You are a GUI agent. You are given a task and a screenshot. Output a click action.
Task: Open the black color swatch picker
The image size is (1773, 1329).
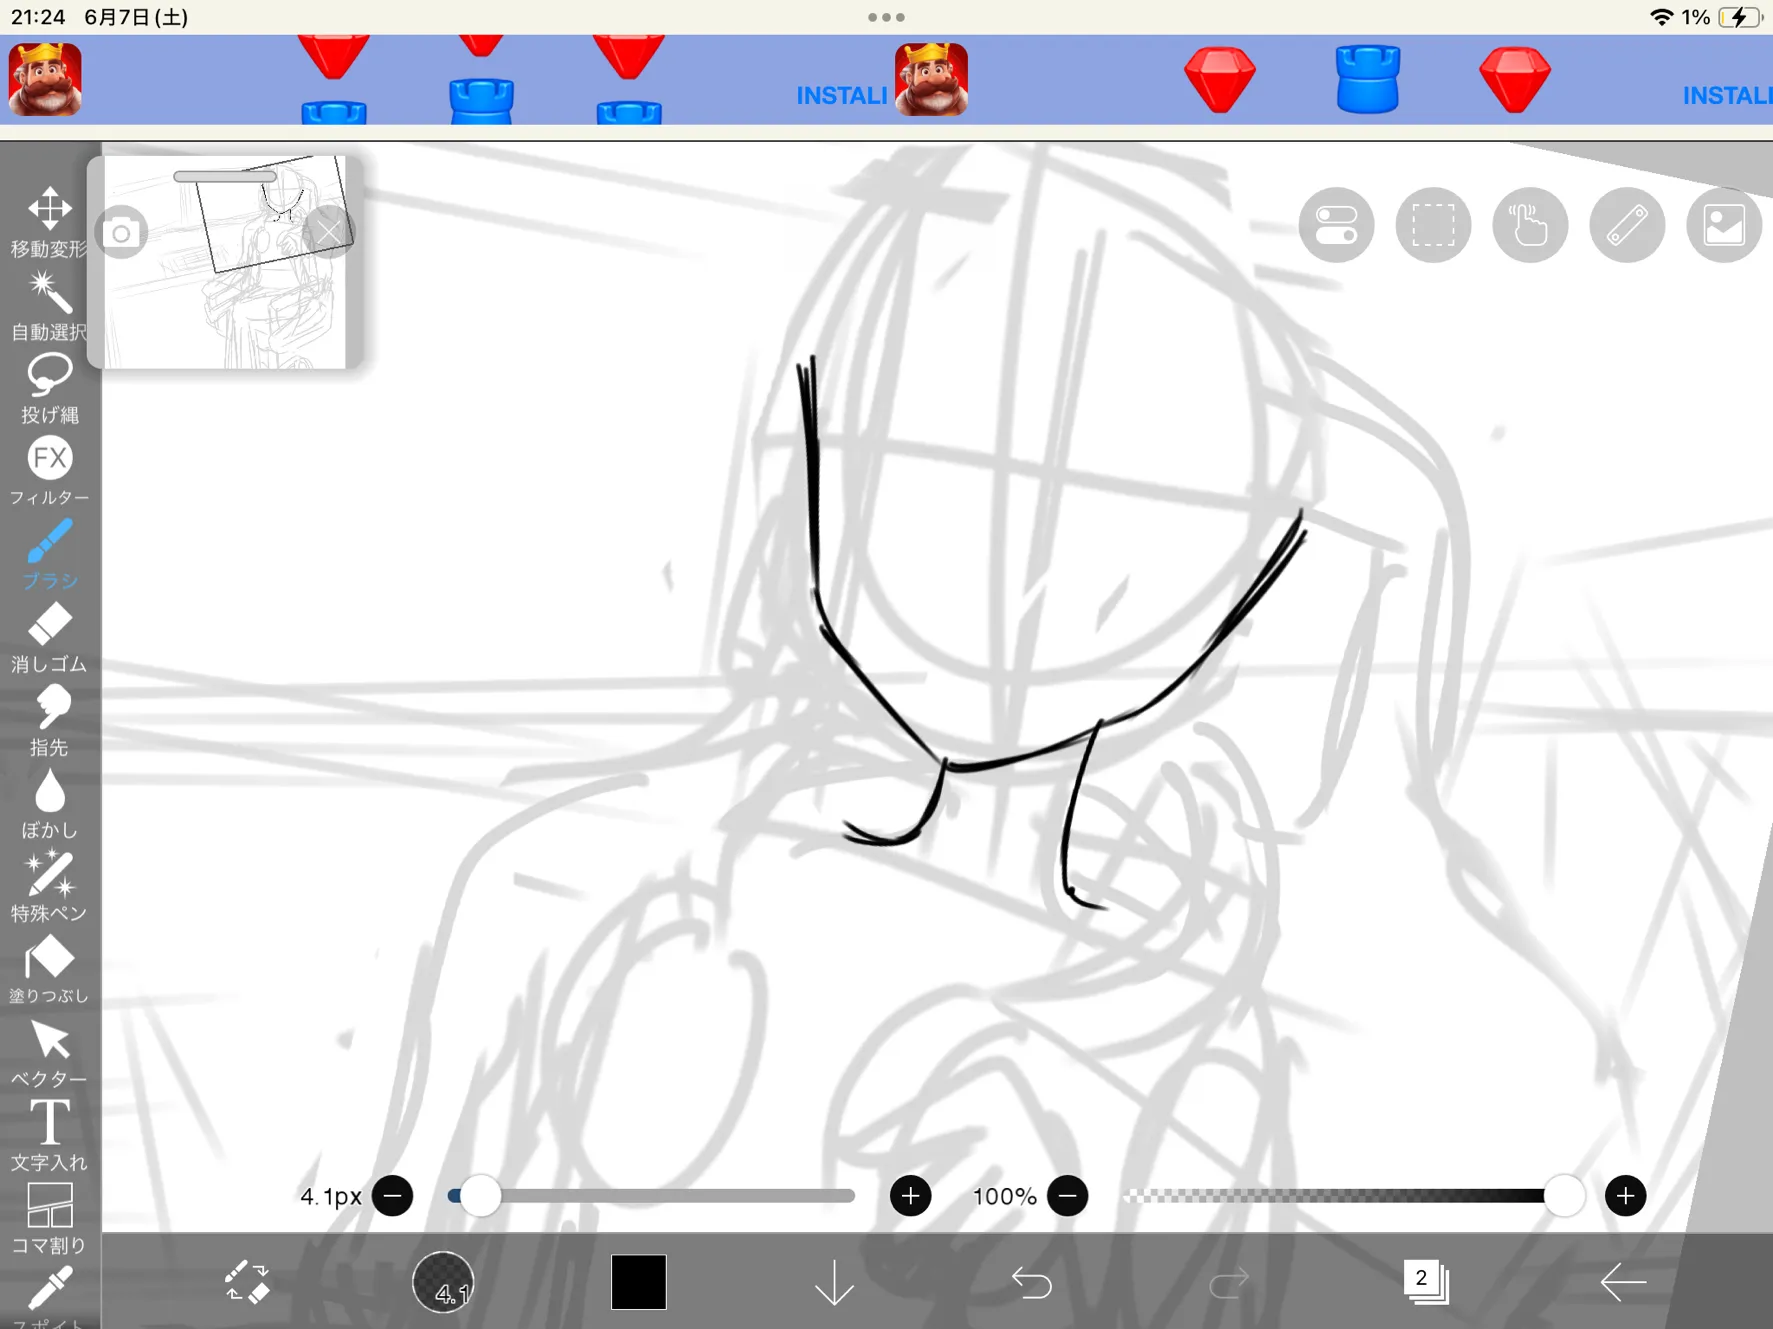(x=639, y=1281)
